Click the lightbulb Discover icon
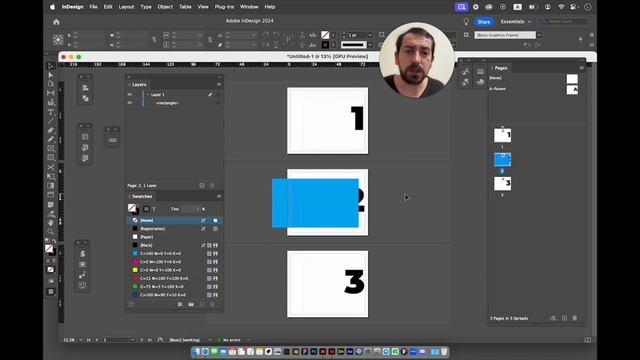This screenshot has width=640, height=360. [466, 22]
